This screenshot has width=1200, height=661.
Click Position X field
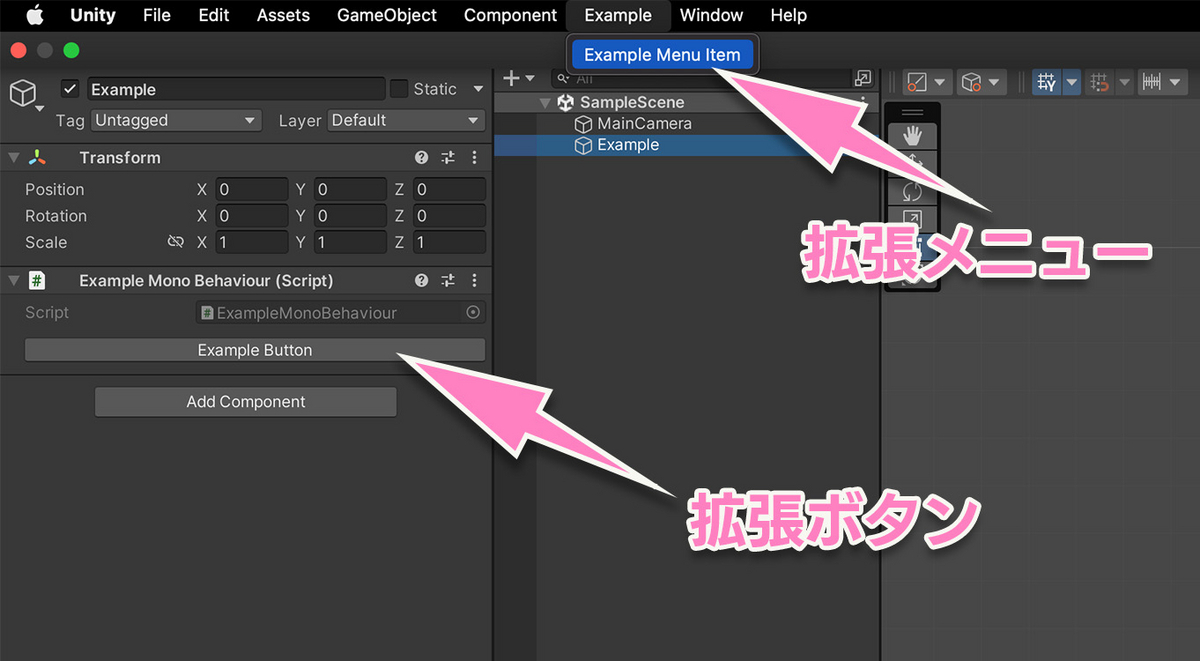point(251,189)
